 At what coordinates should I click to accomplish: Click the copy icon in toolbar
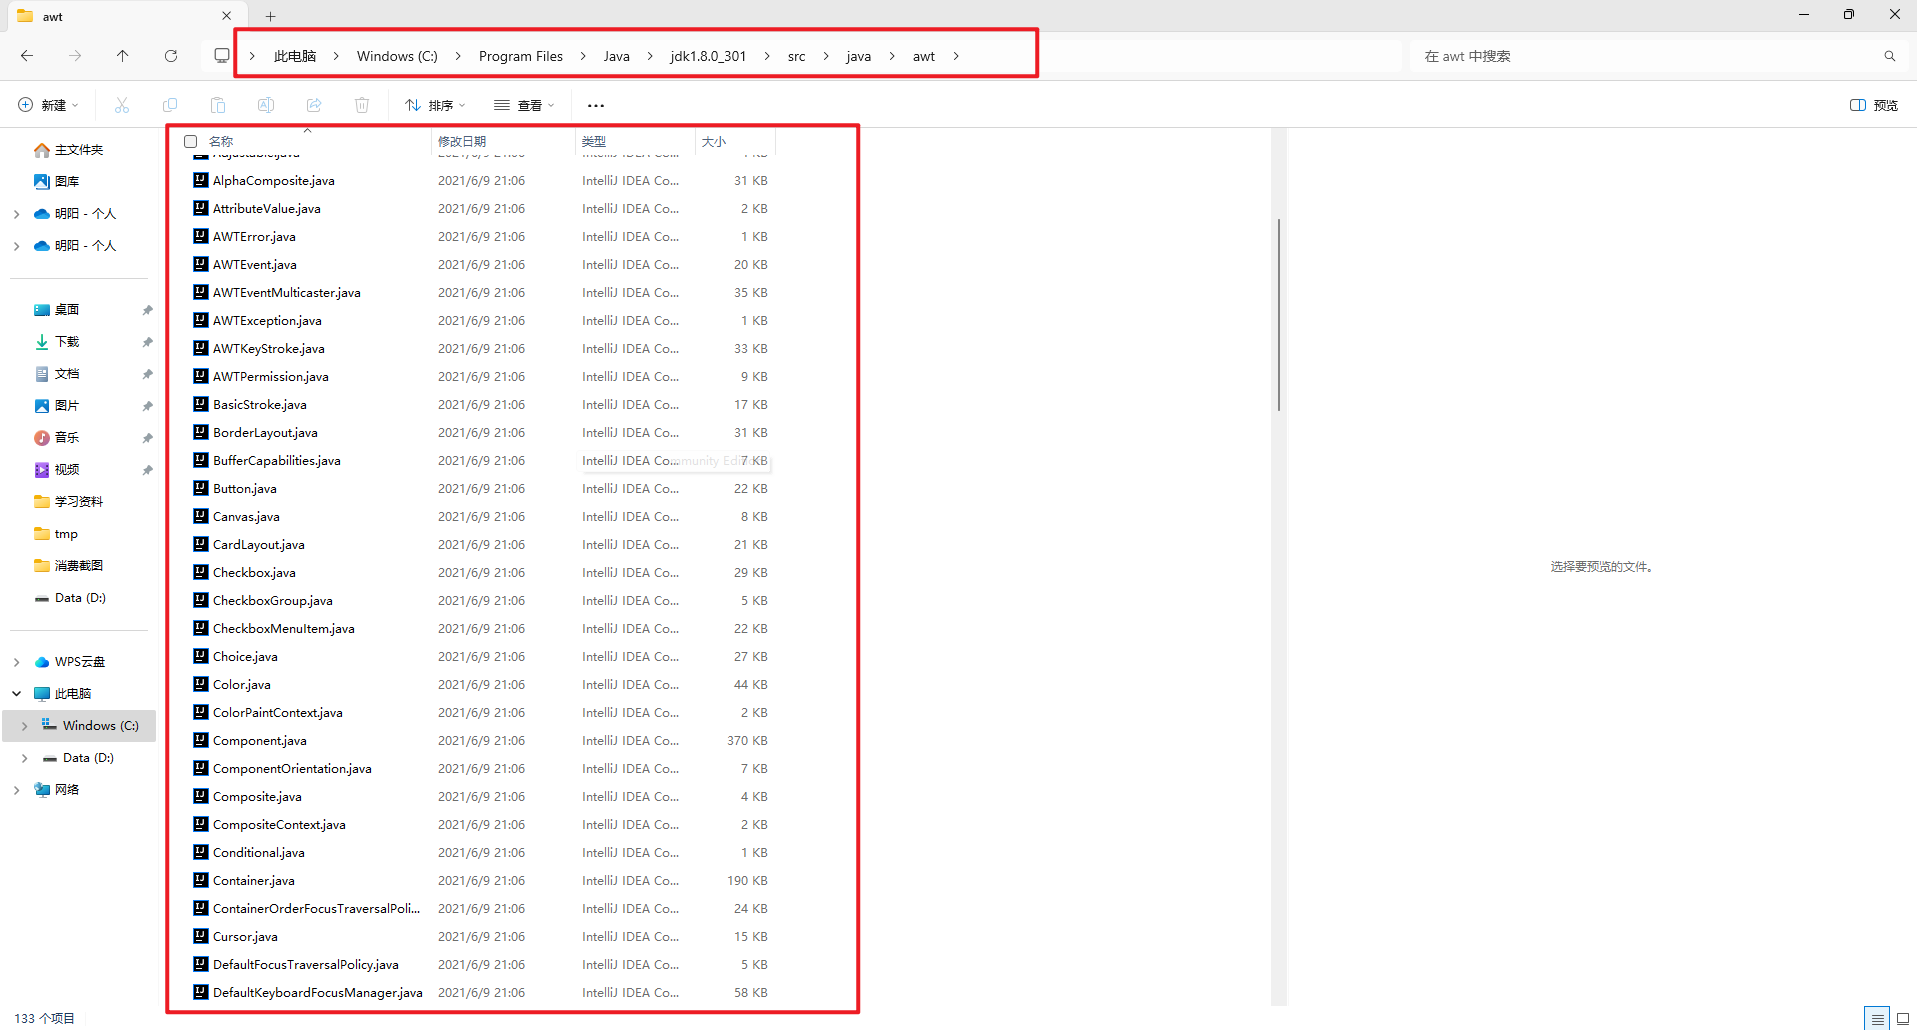pyautogui.click(x=170, y=105)
